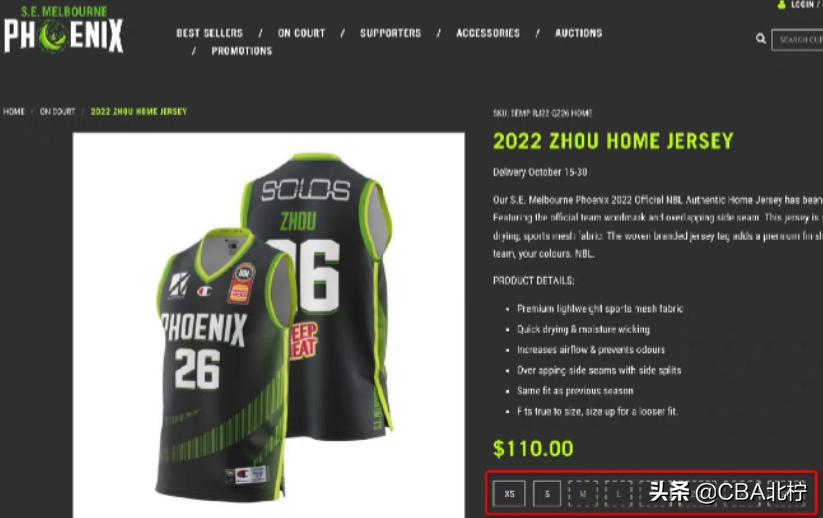Click the 2022 Zhou Home Jersey title

click(x=613, y=141)
